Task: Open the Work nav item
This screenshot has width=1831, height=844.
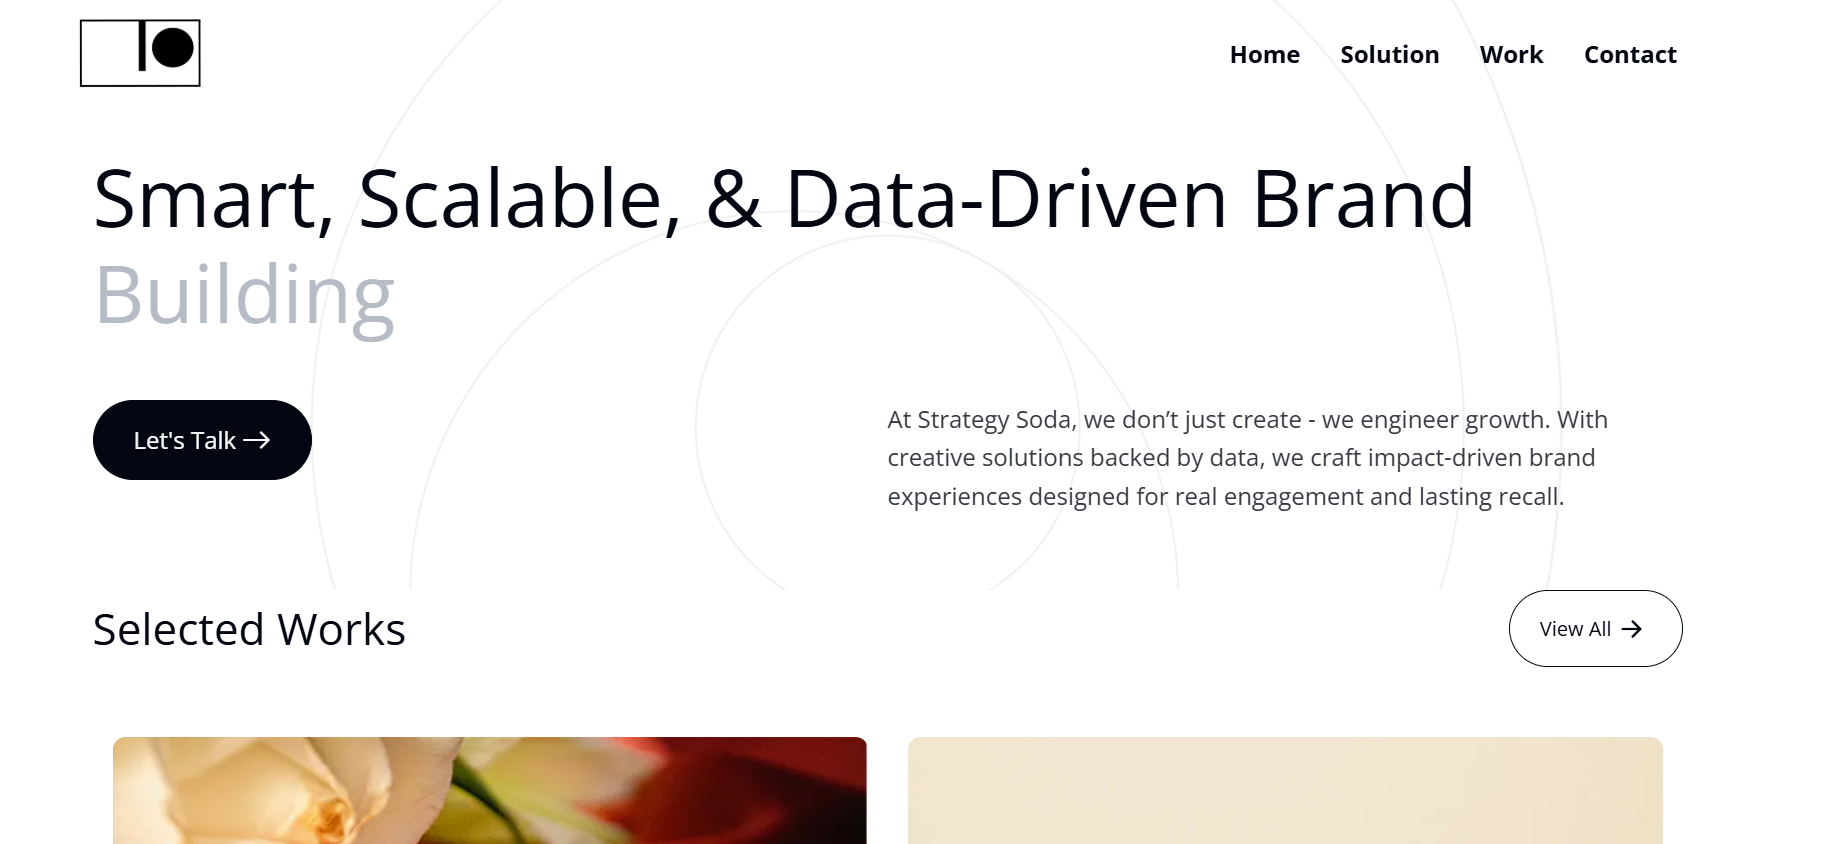Action: click(x=1511, y=55)
